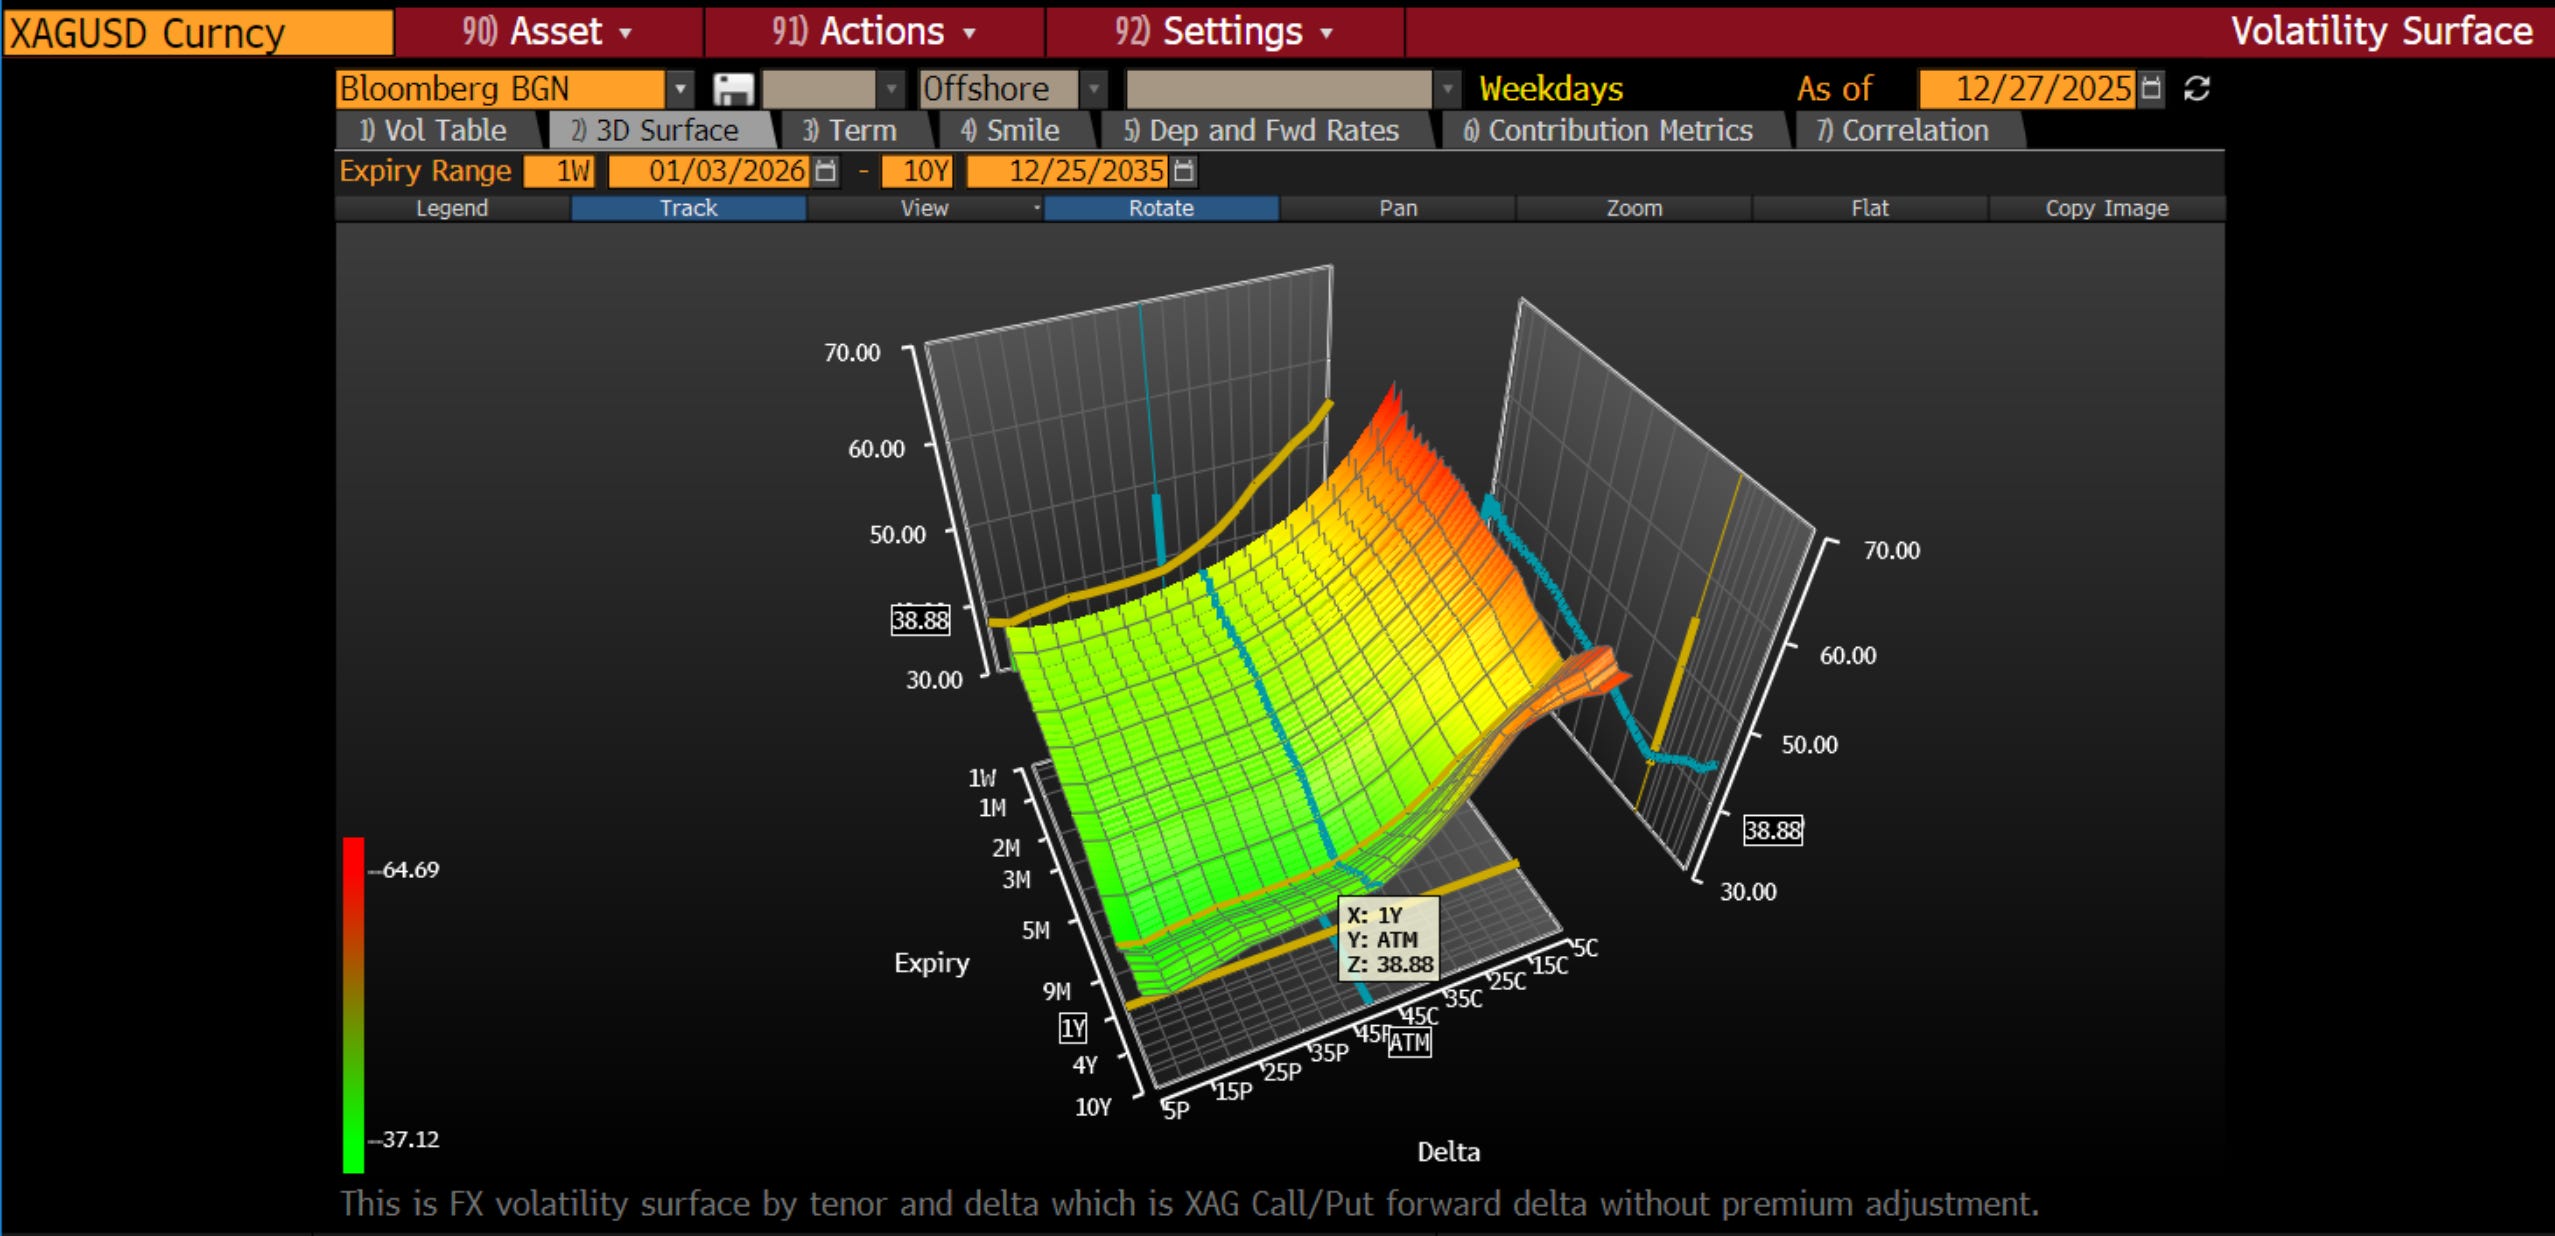Open the View dropdown in chart toolbar
Image resolution: width=2555 pixels, height=1236 pixels.
pyautogui.click(x=925, y=208)
